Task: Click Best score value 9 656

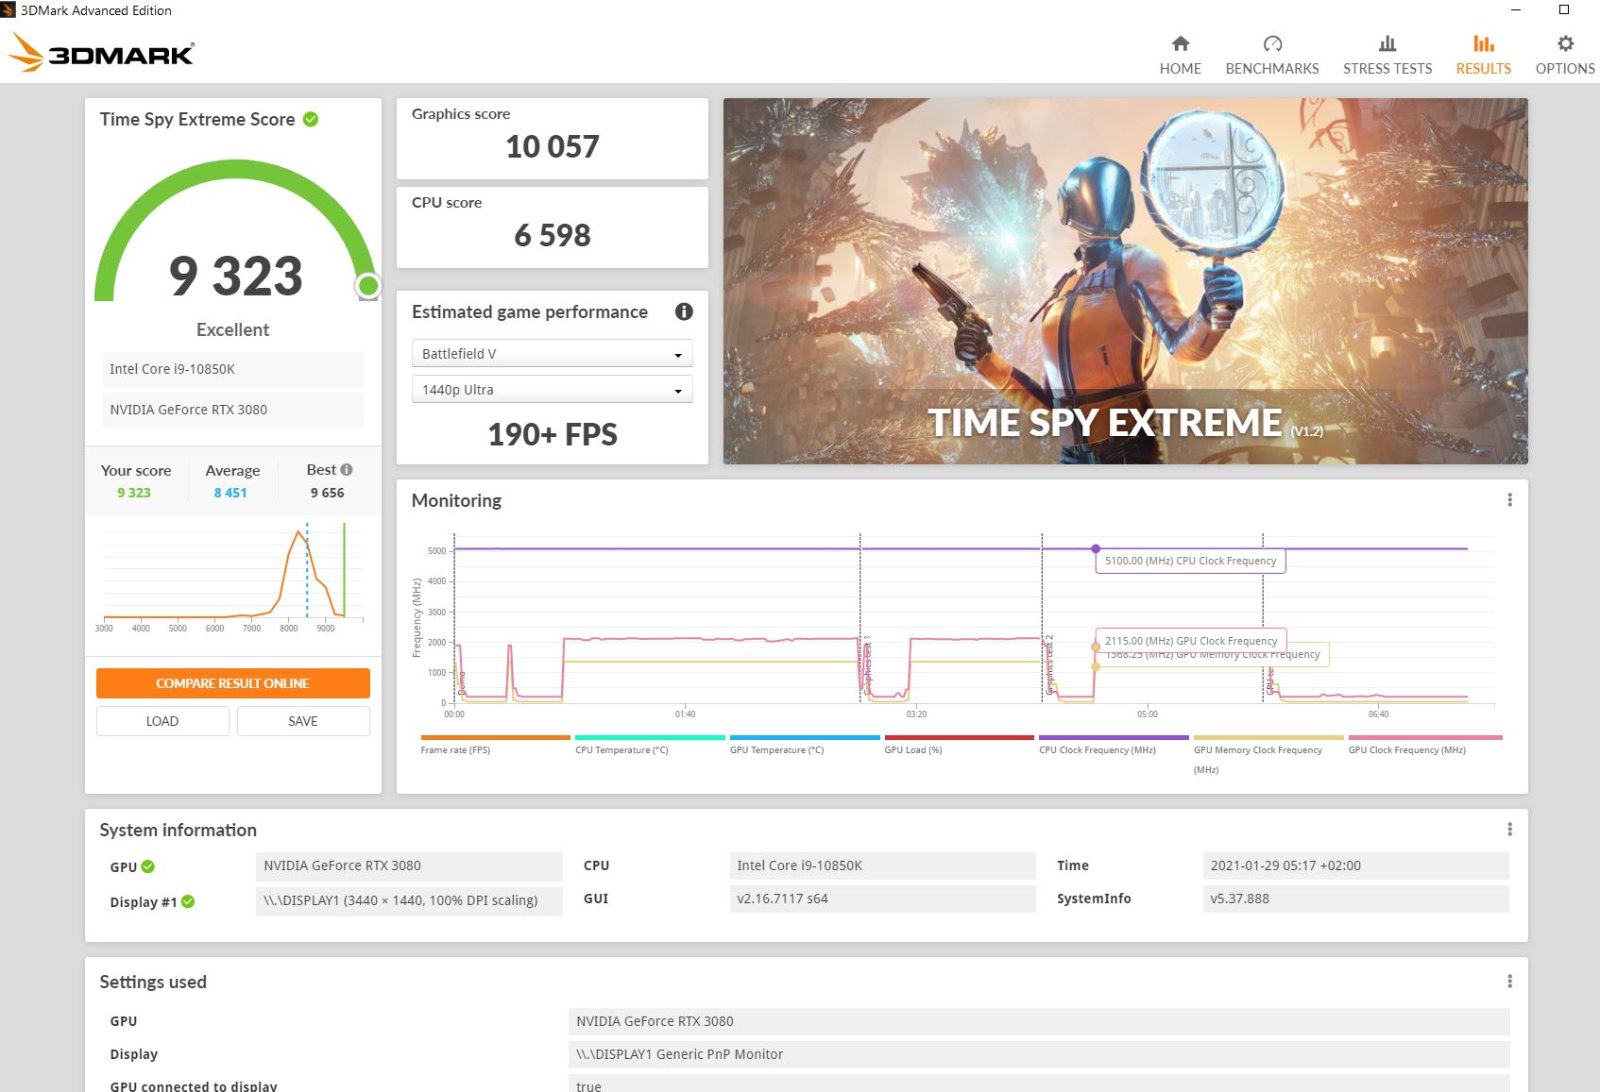Action: pos(327,492)
